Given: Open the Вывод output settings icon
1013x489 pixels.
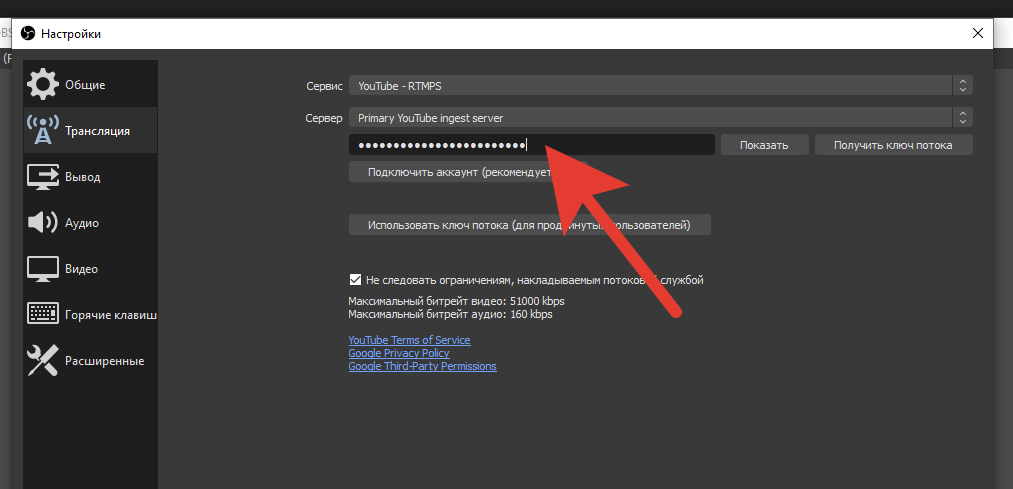Looking at the screenshot, I should pyautogui.click(x=43, y=177).
